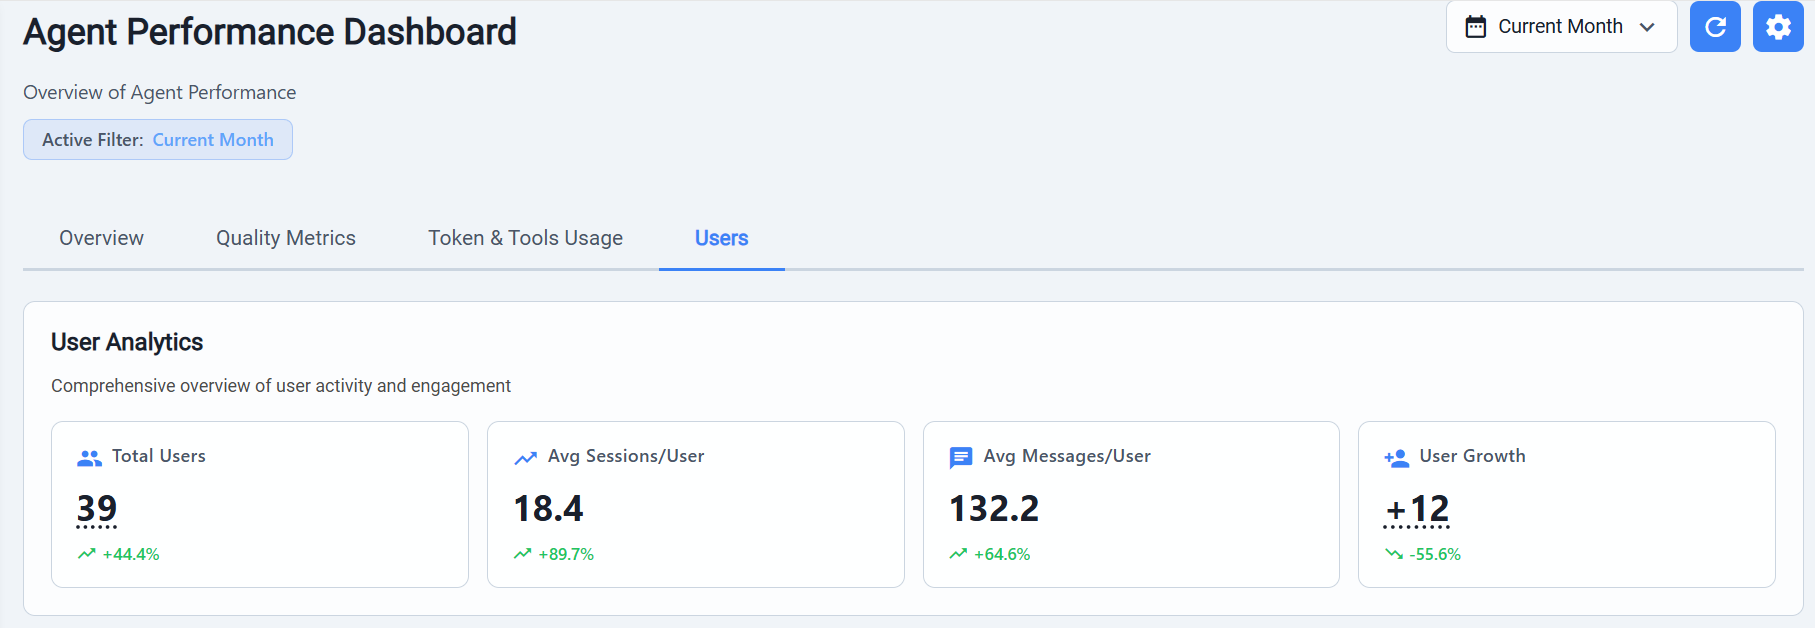
Task: Click the -55.6% change percentage
Action: click(x=1435, y=554)
